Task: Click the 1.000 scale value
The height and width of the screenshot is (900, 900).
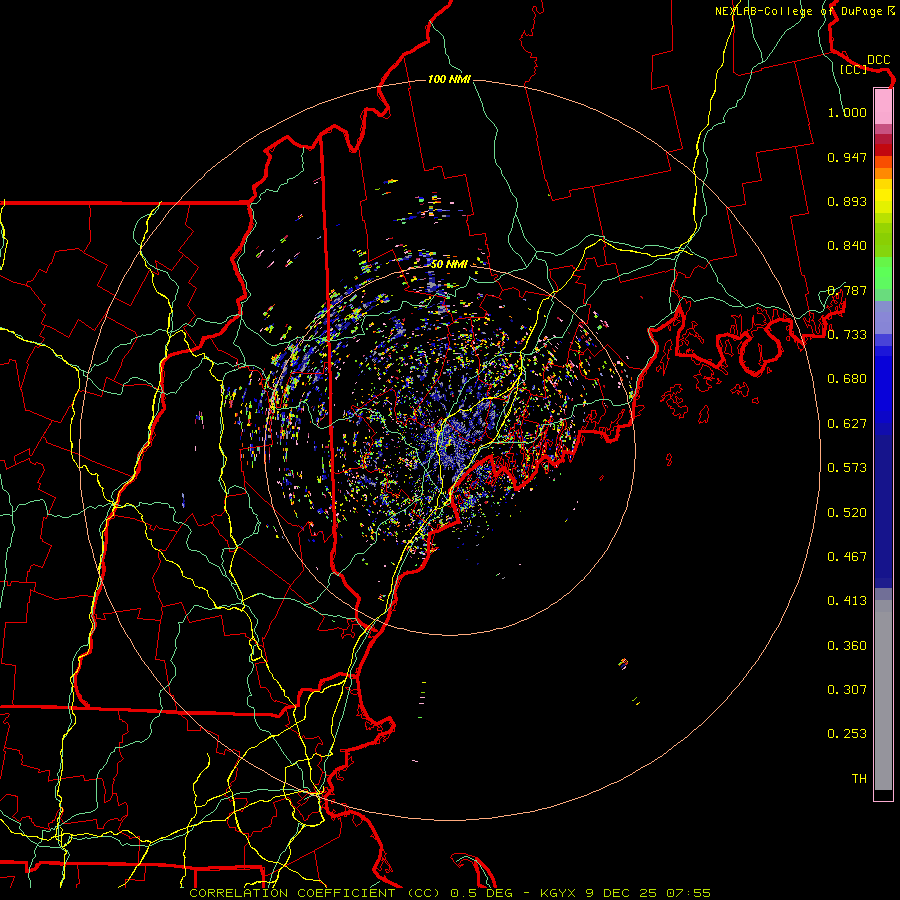Action: click(x=847, y=112)
